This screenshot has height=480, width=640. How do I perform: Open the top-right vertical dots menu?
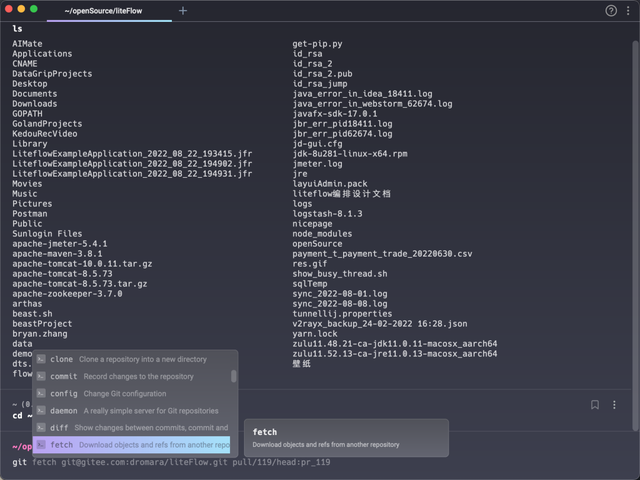(627, 10)
